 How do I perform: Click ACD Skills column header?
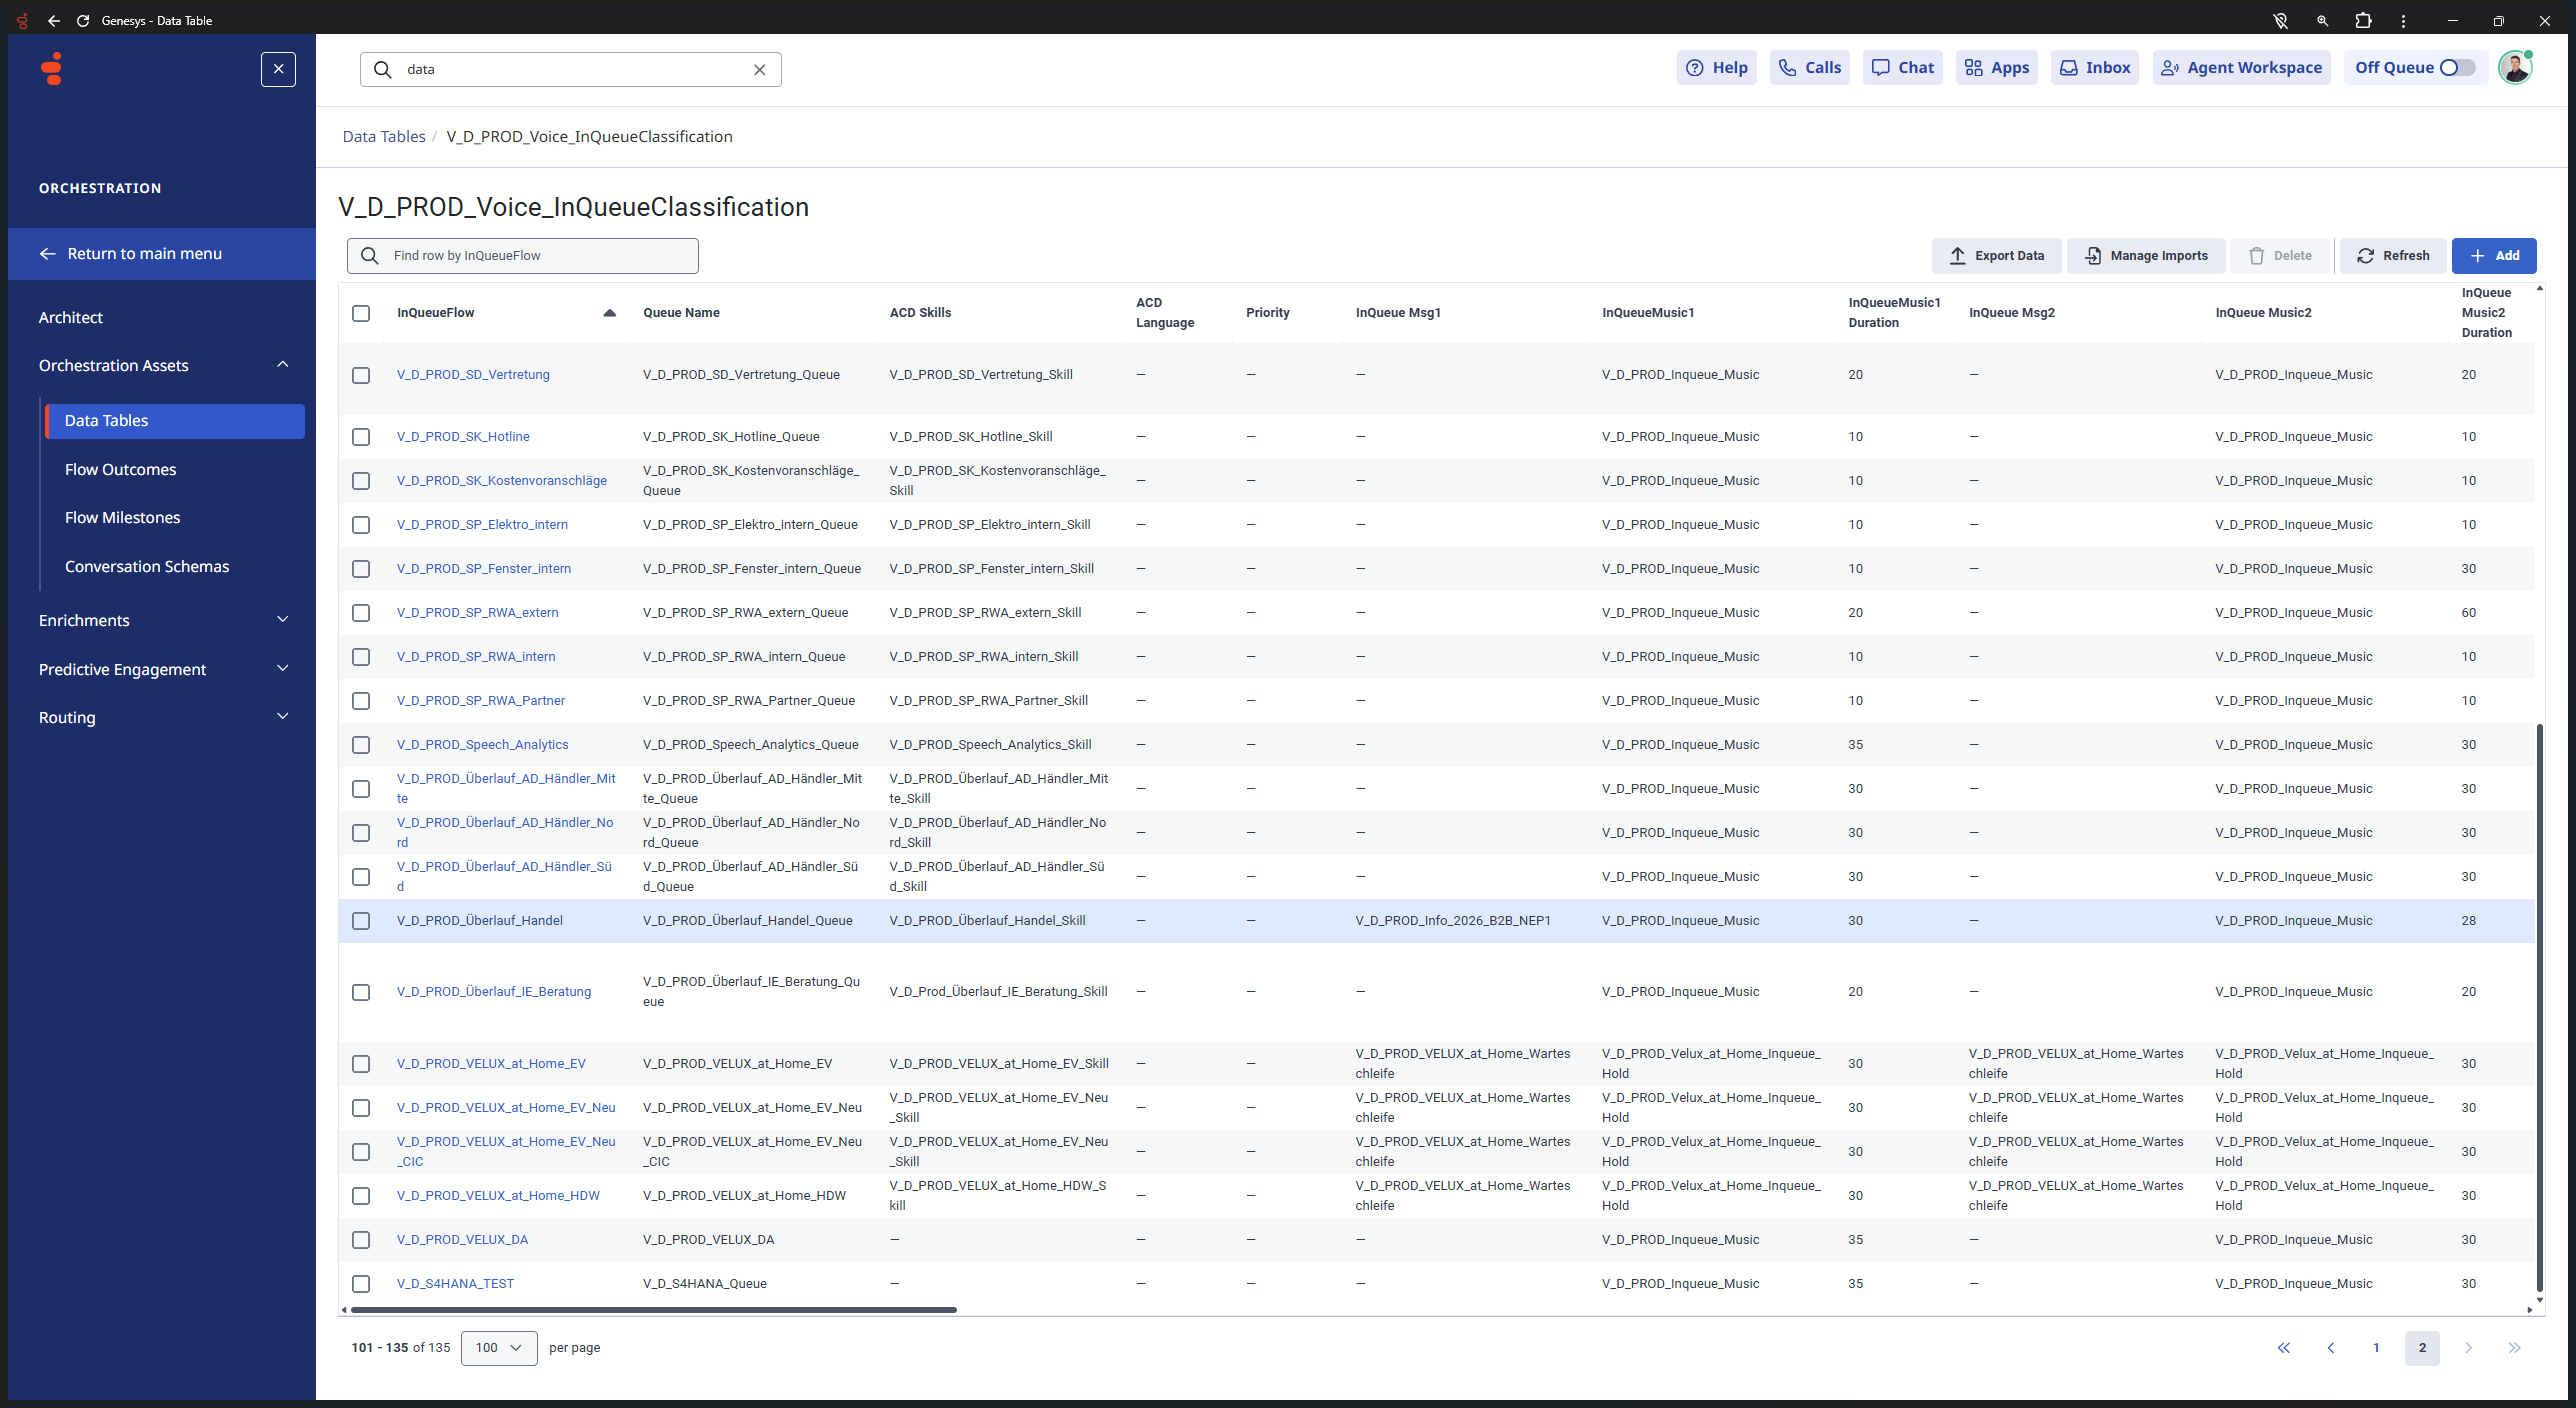tap(920, 313)
